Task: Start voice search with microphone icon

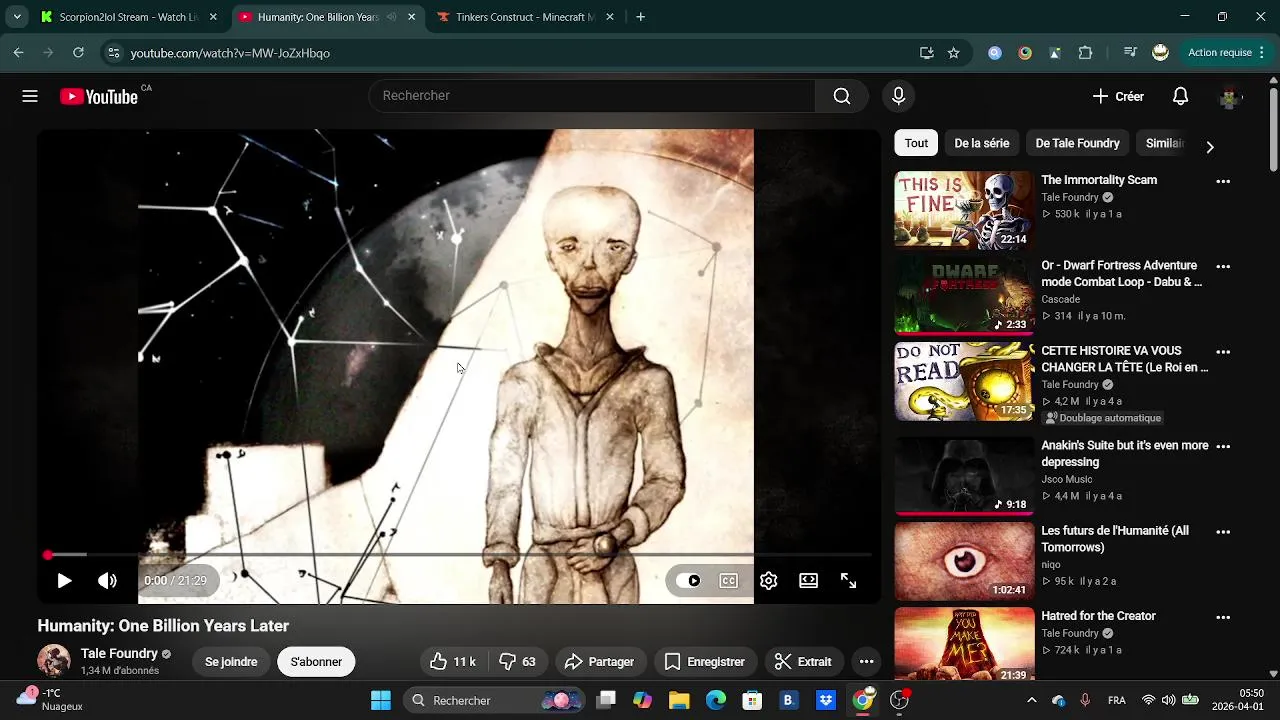Action: click(898, 96)
